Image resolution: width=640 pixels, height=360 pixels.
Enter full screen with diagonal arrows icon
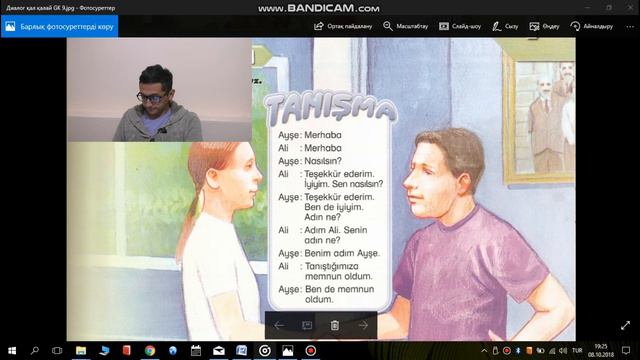625,325
